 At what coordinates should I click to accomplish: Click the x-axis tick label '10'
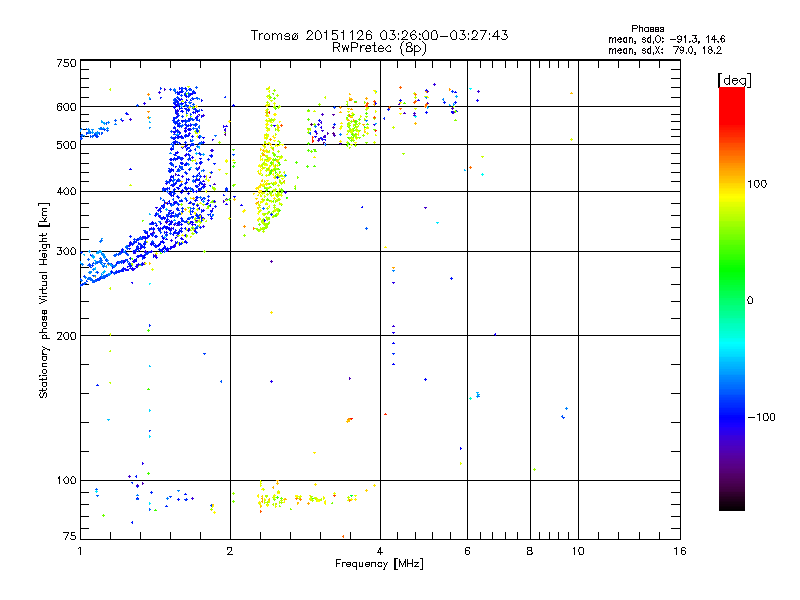[578, 551]
